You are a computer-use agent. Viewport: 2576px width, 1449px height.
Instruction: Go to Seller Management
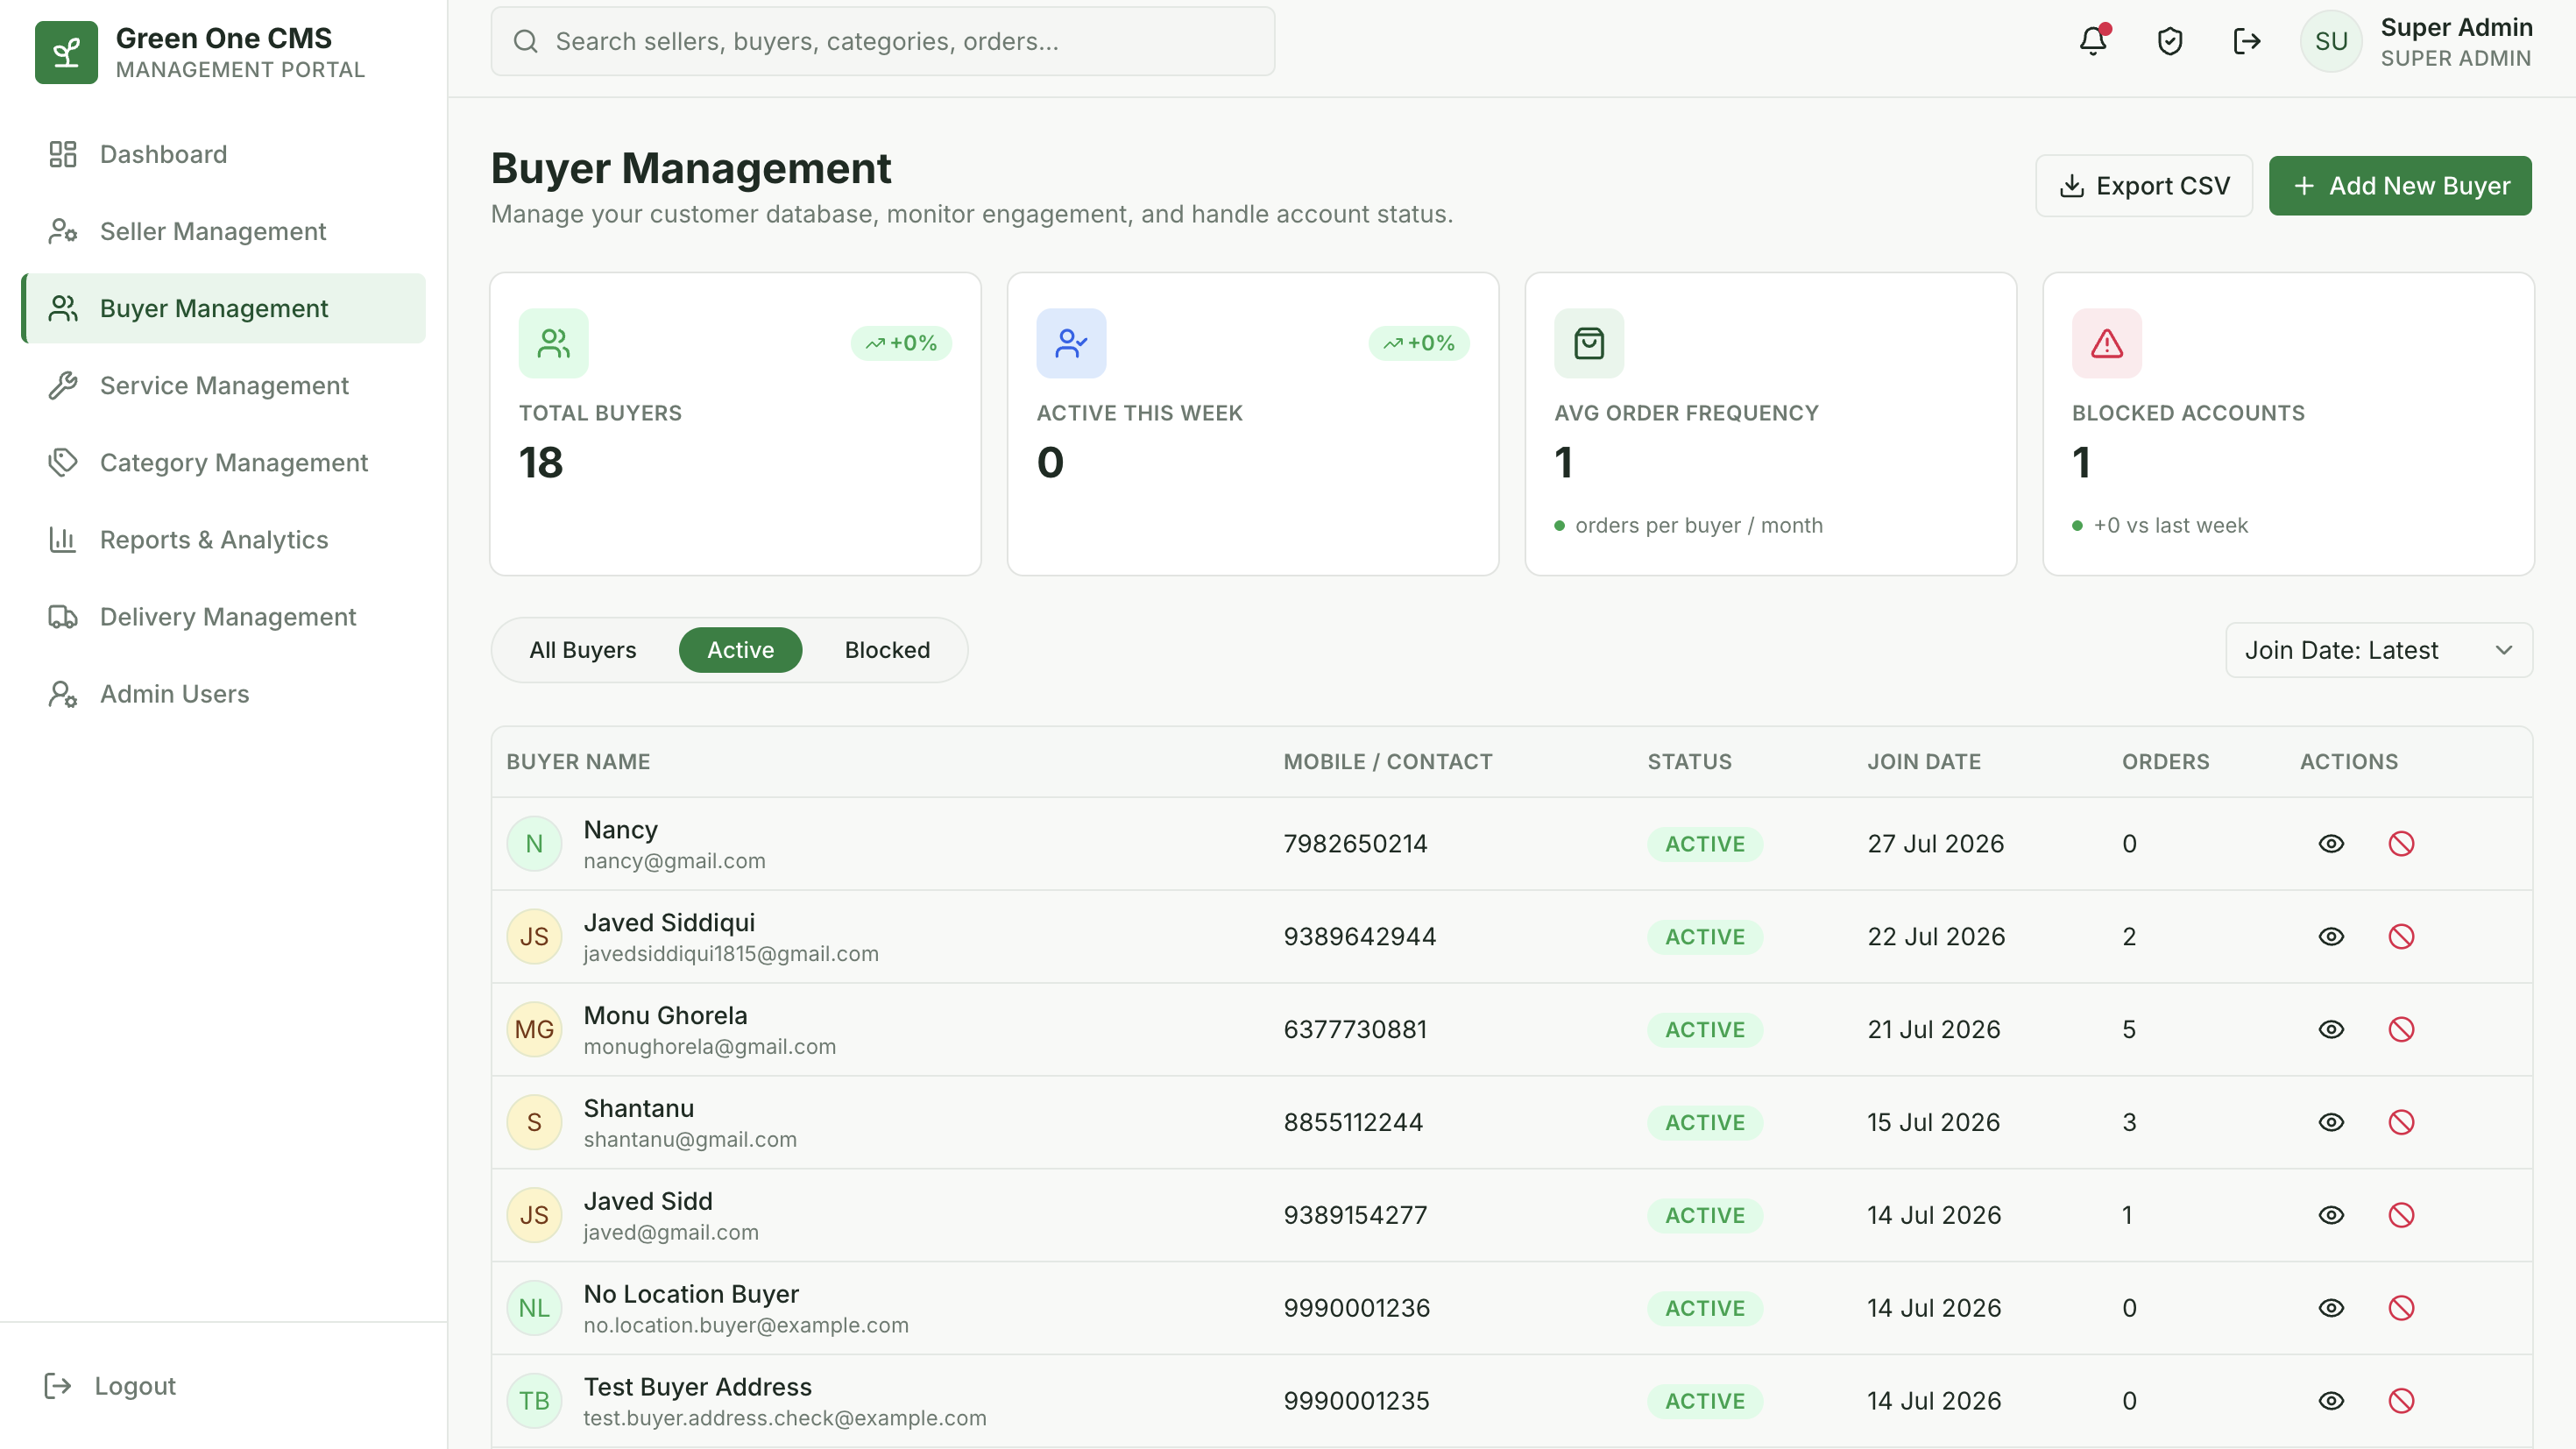[x=224, y=231]
